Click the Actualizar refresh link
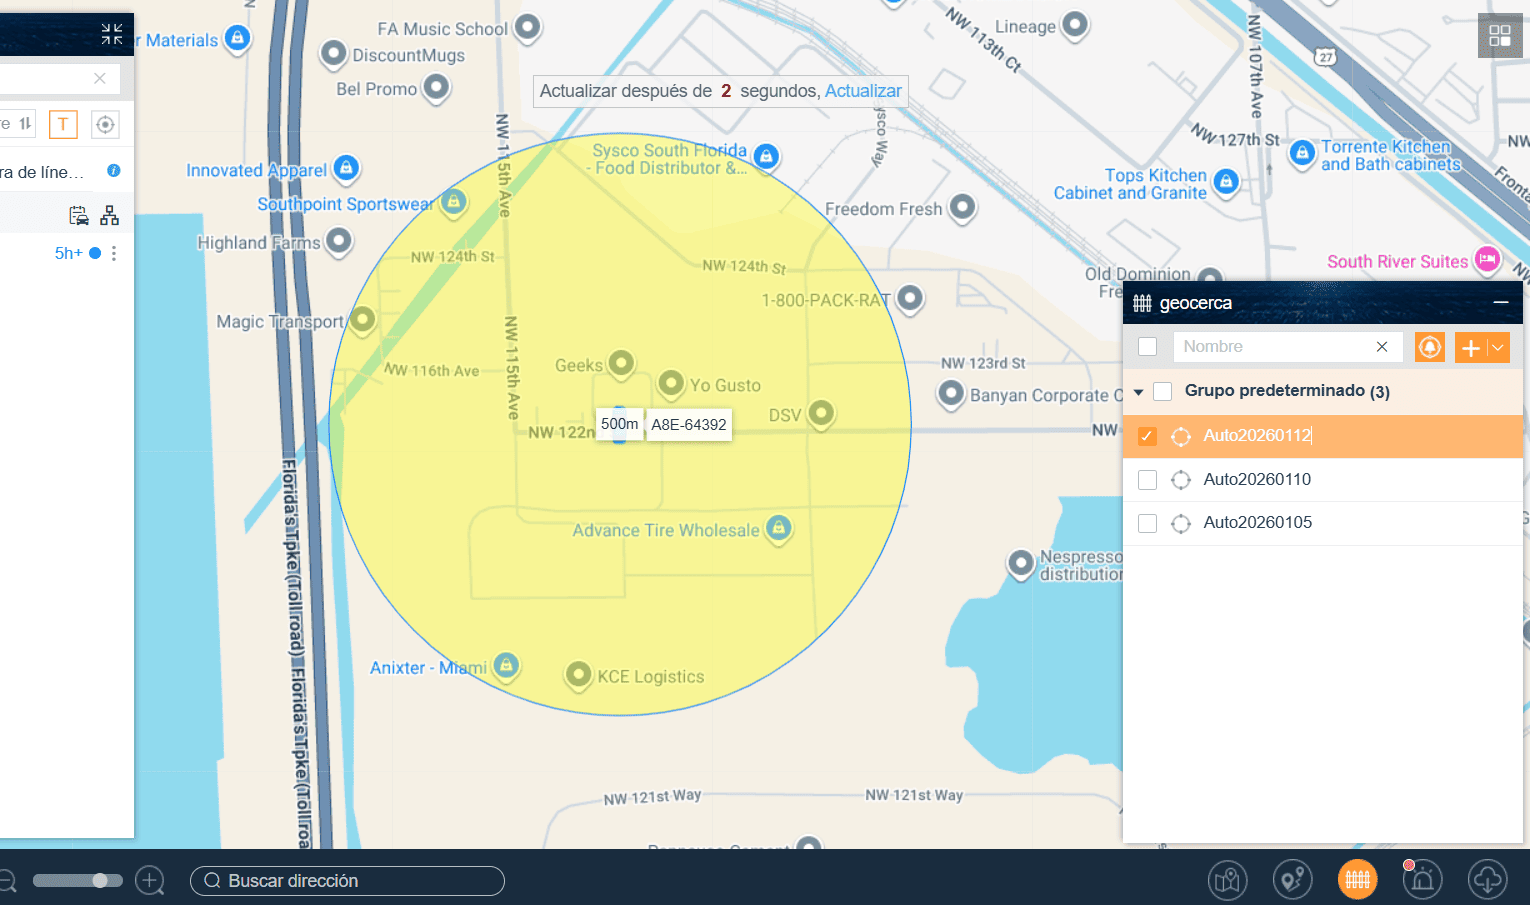This screenshot has height=905, width=1530. point(862,91)
